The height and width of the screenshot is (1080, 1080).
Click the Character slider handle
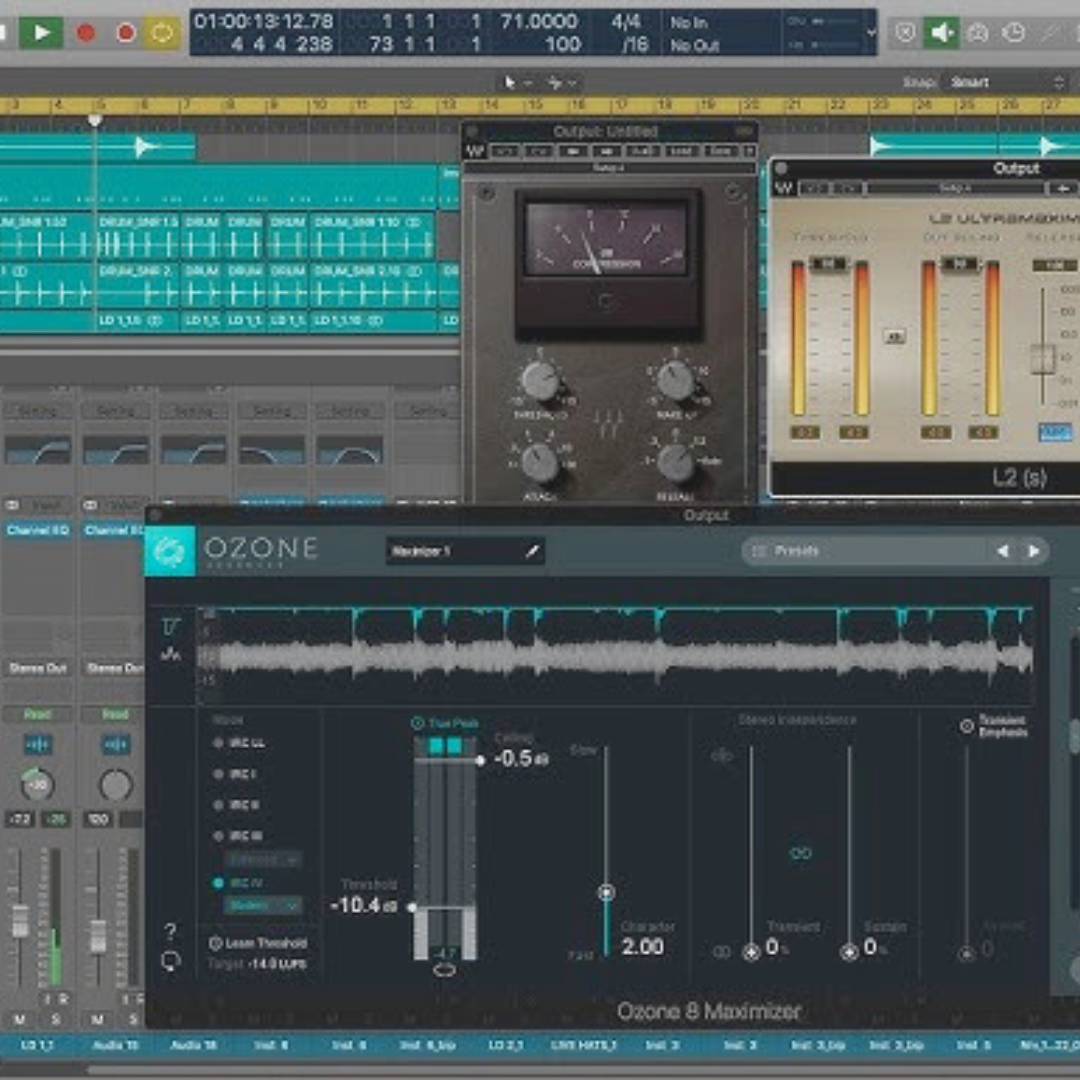click(606, 892)
